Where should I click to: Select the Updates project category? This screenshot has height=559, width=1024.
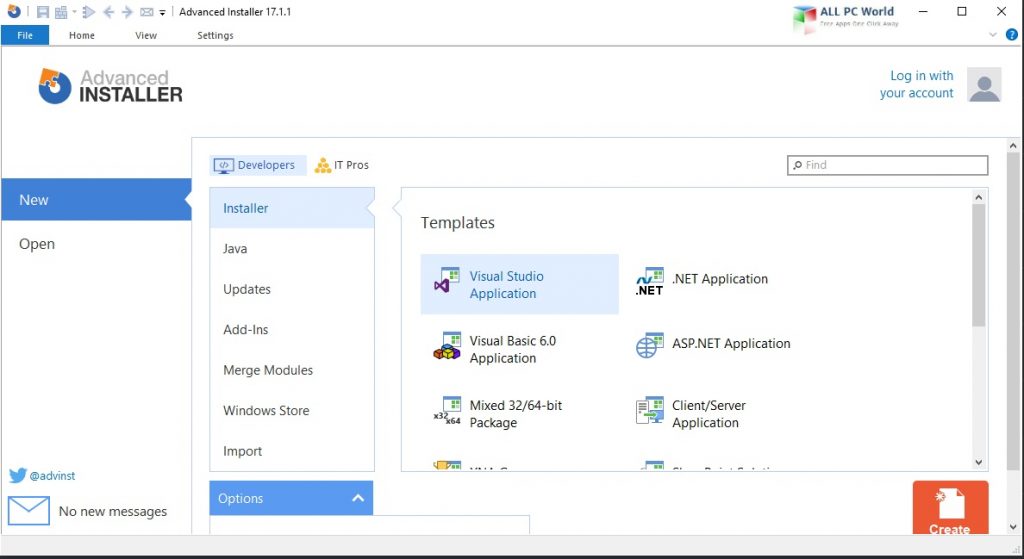(x=292, y=289)
